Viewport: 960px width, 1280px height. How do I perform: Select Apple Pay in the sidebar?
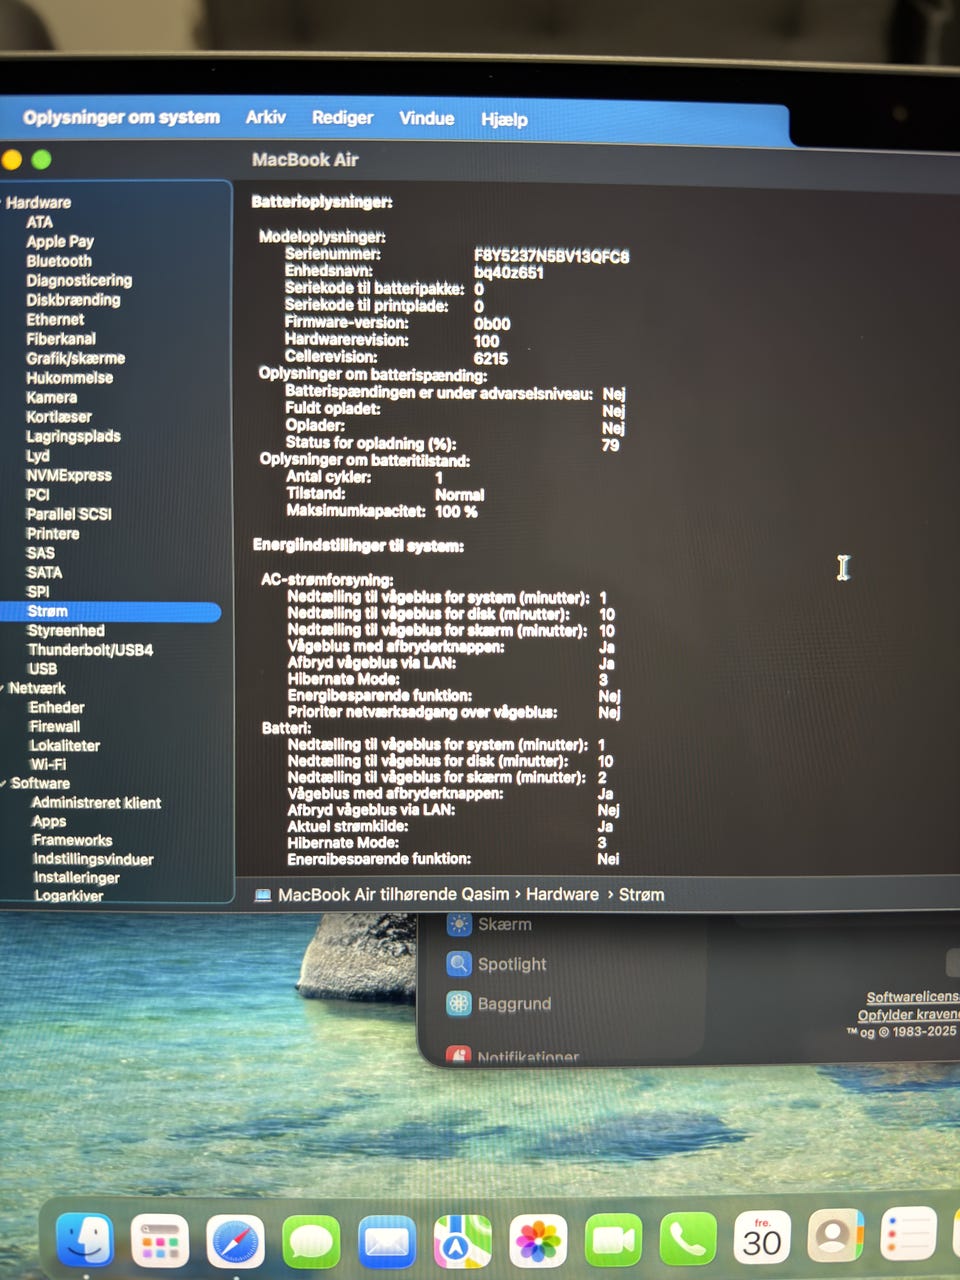[60, 241]
